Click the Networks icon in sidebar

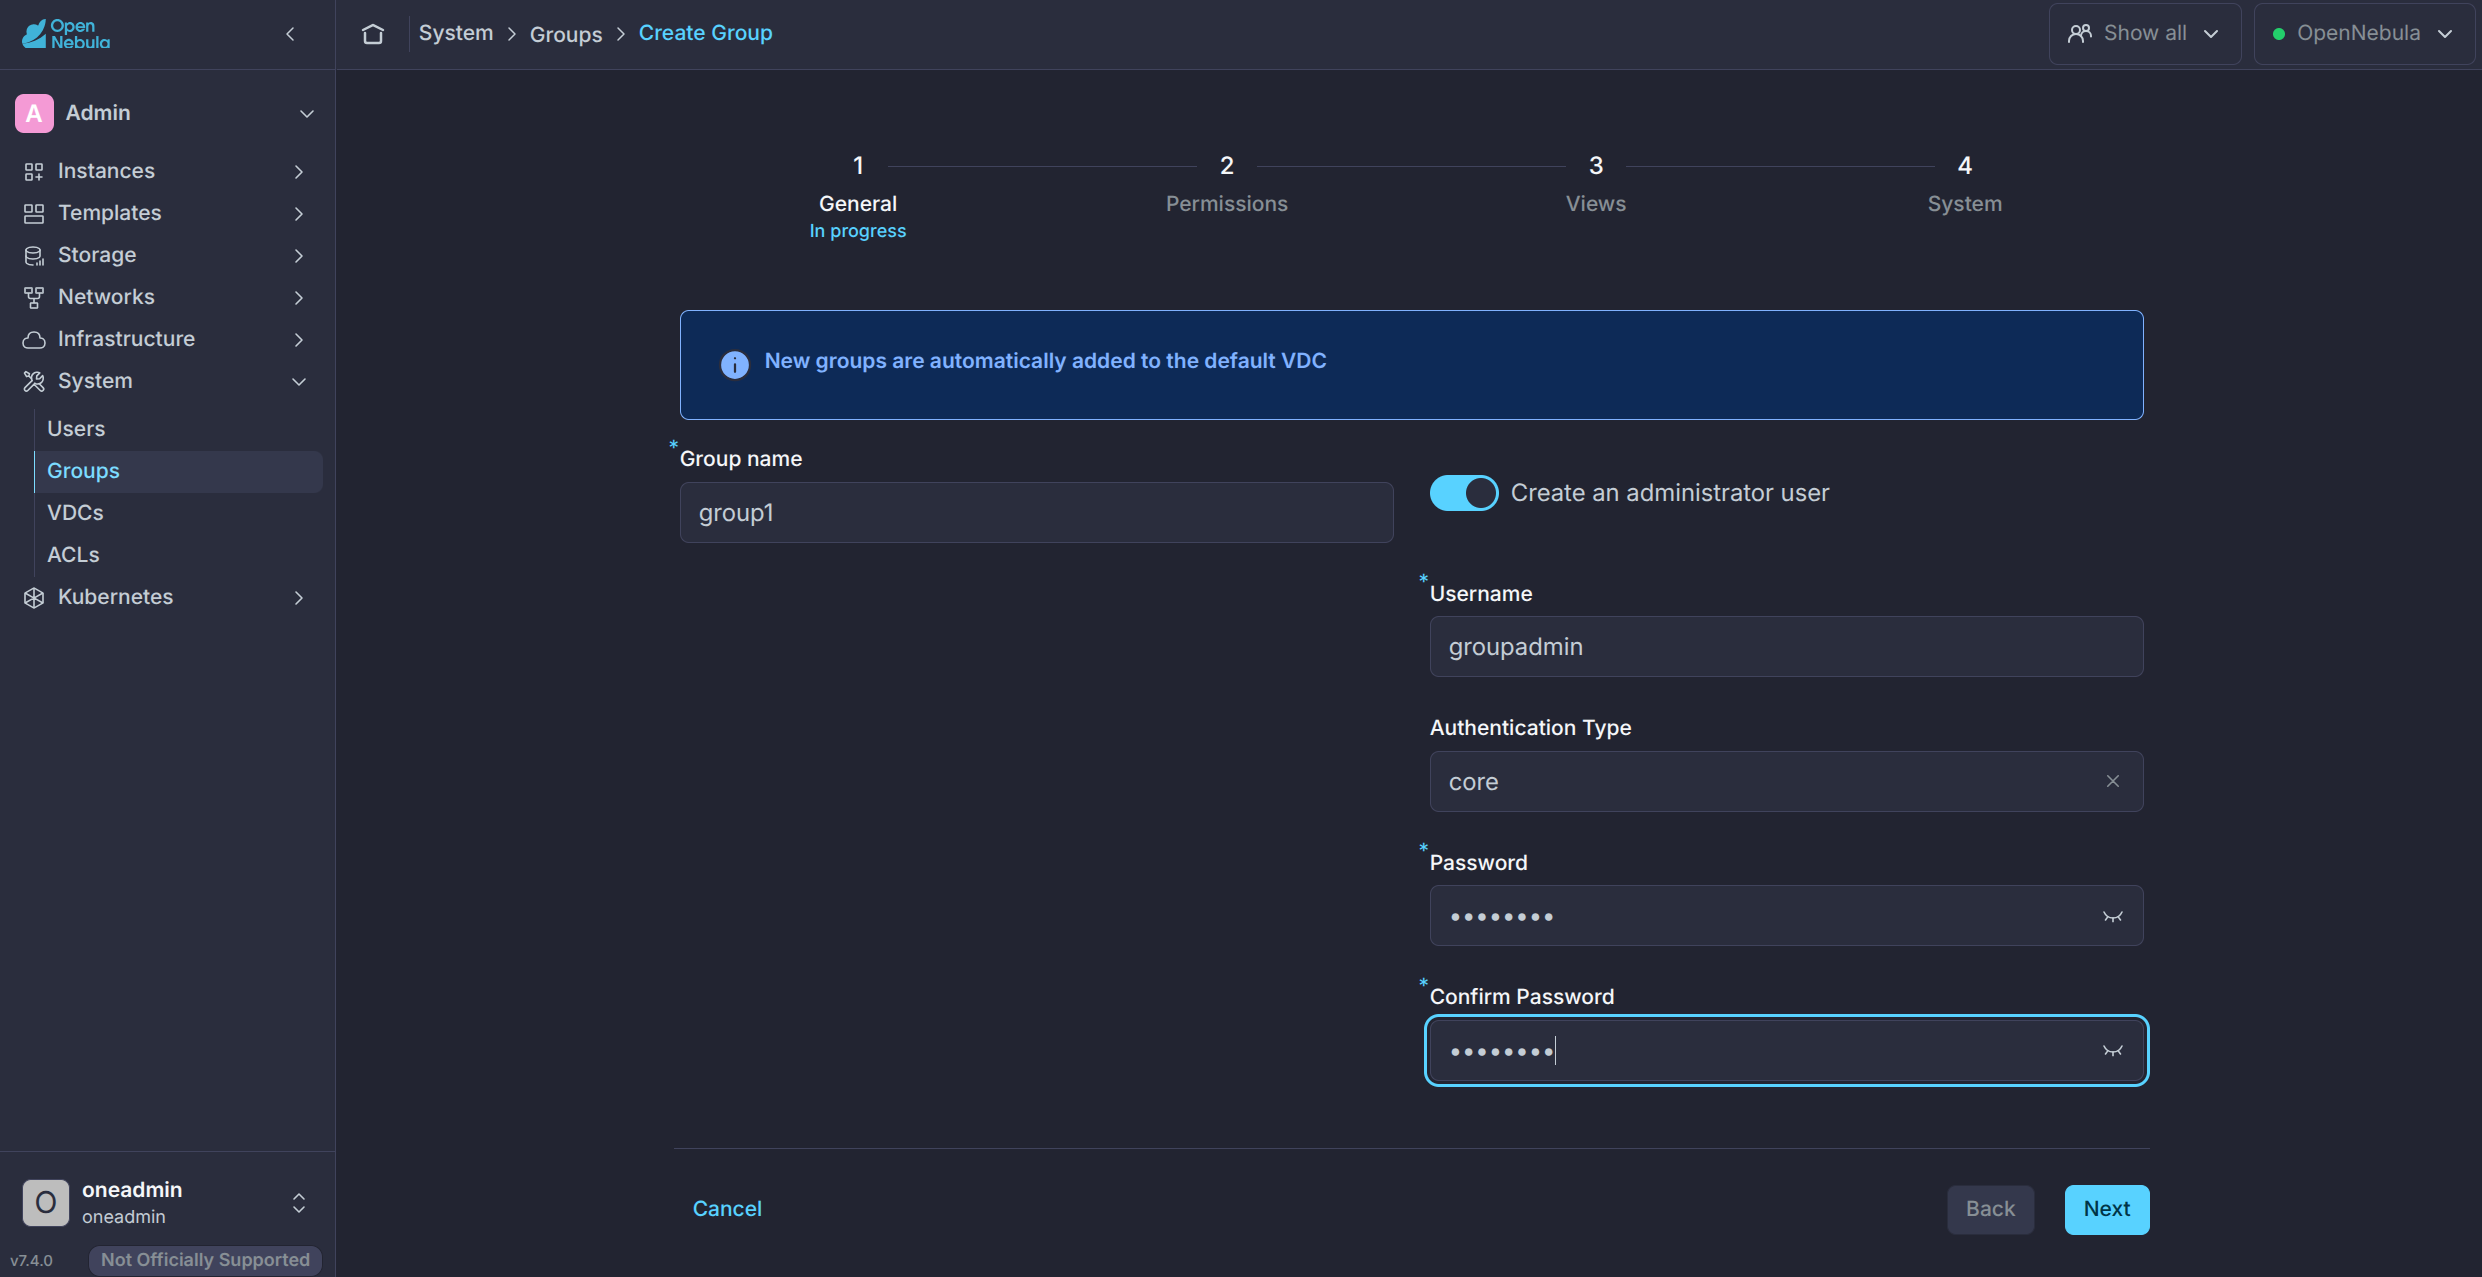click(x=34, y=297)
